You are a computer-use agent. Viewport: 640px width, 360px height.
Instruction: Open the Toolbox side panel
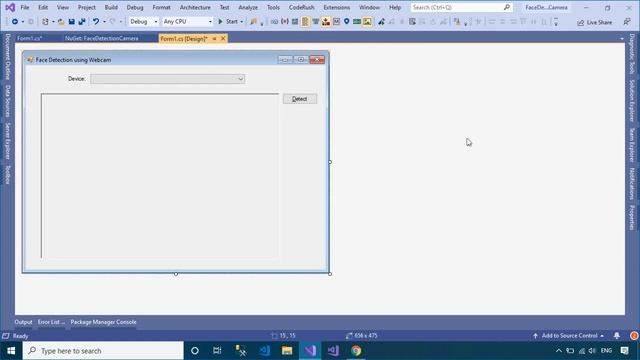point(7,175)
